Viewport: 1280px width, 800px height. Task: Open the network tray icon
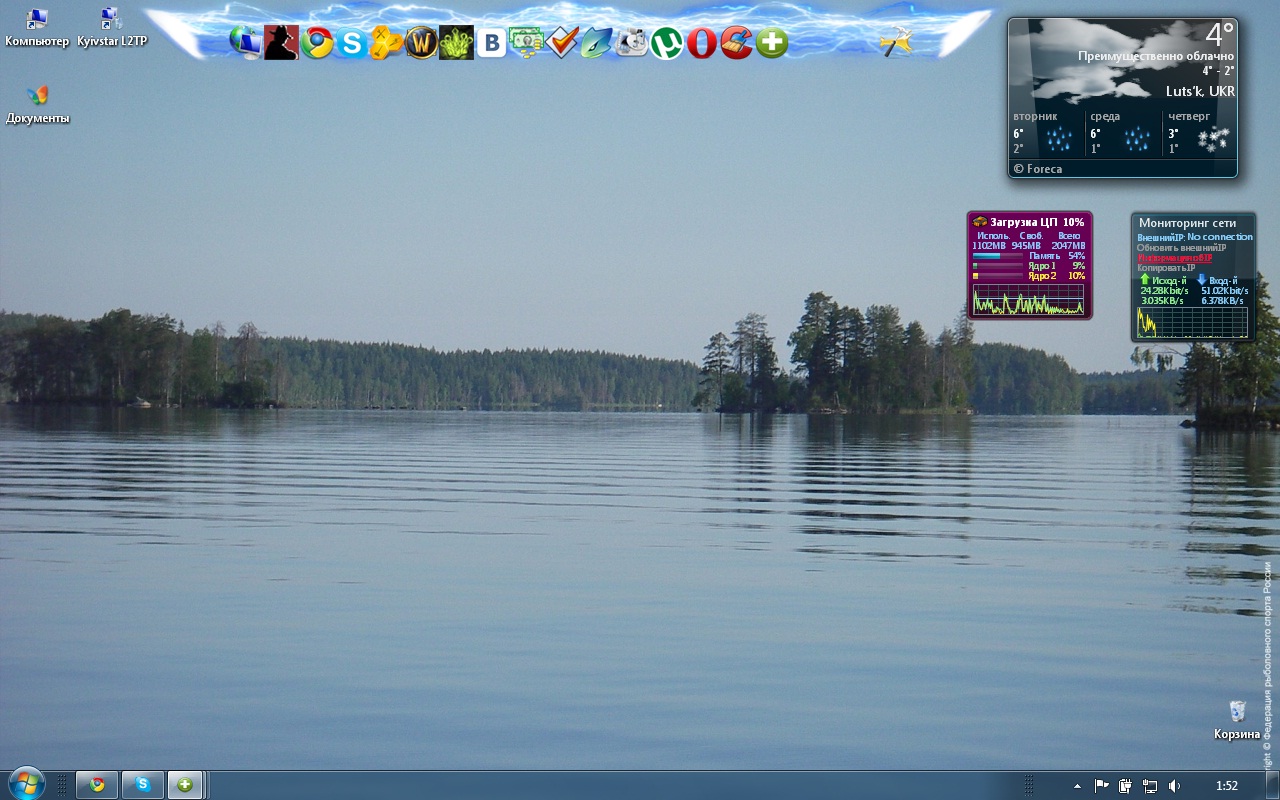click(1150, 786)
